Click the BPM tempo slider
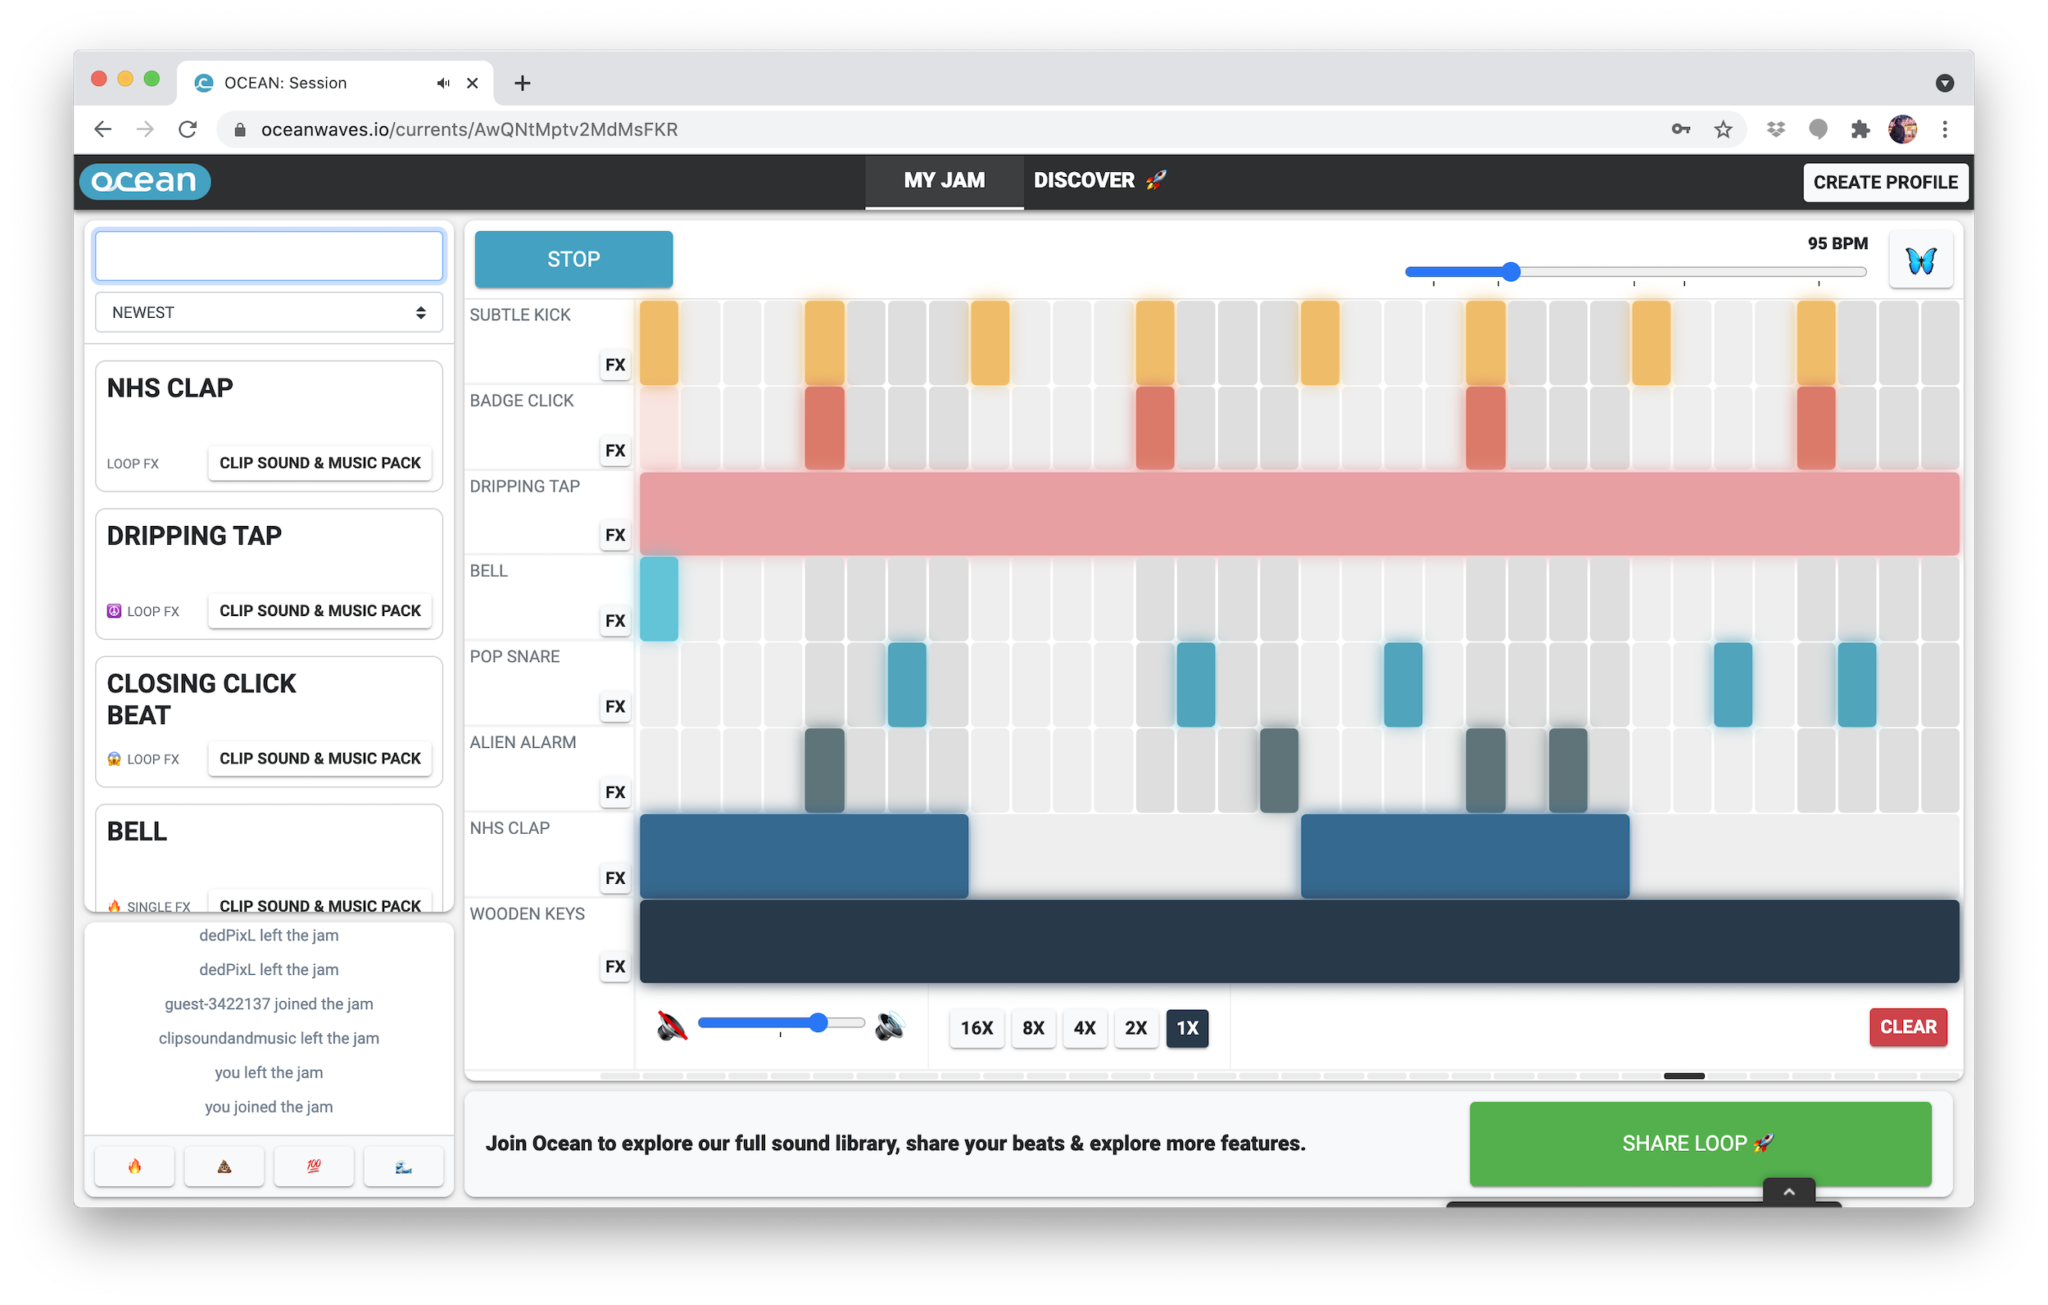 tap(1635, 271)
